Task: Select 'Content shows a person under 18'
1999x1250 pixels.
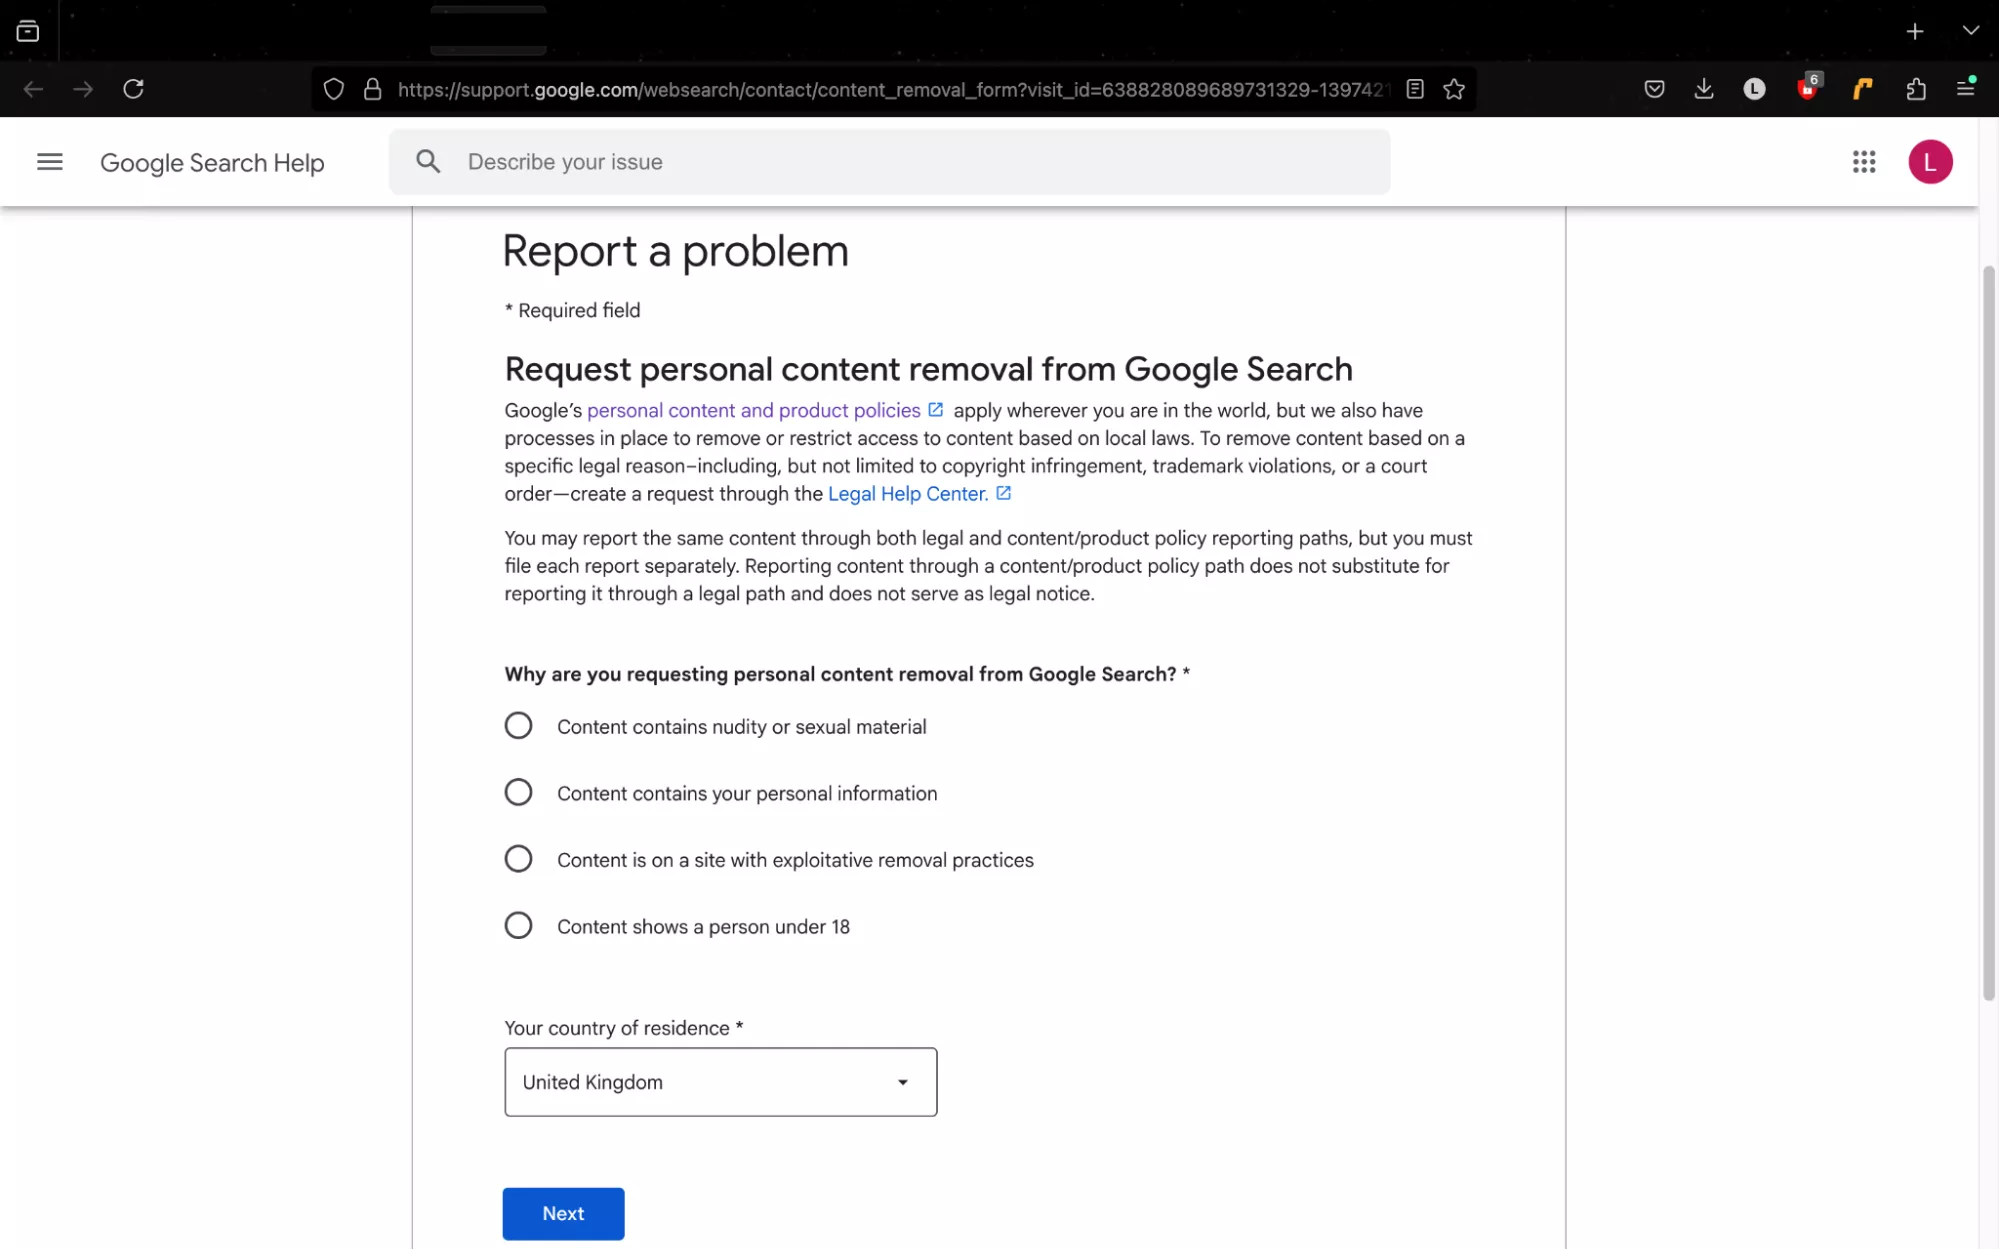Action: click(x=518, y=925)
